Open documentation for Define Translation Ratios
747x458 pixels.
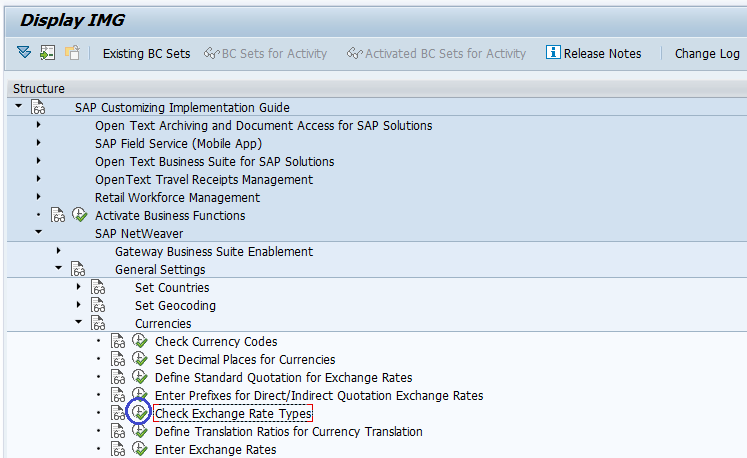point(118,431)
